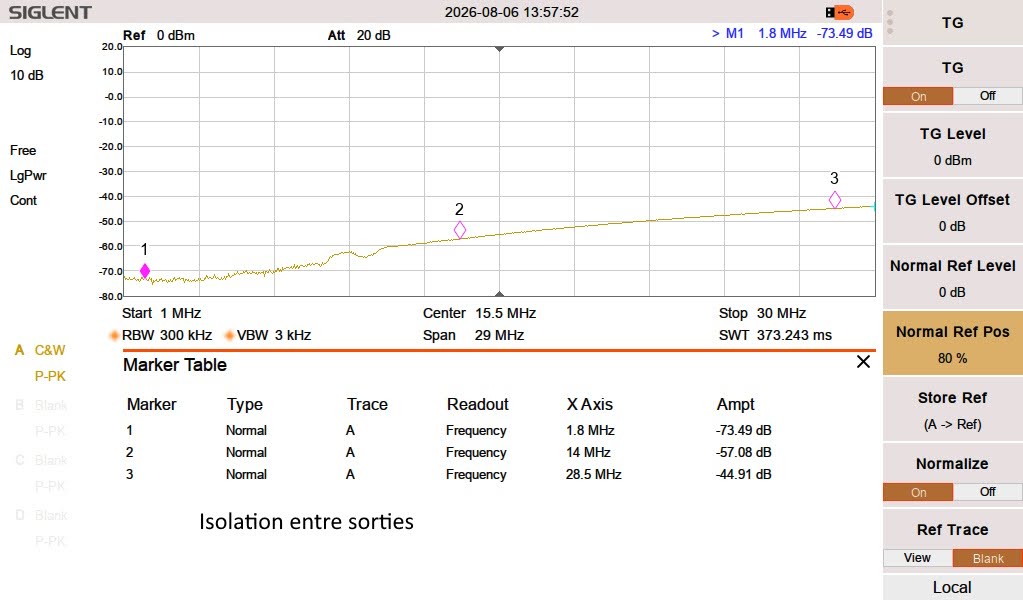Viewport: 1023px width, 600px height.
Task: Click the RBW 300 kHz value
Action: pos(167,335)
